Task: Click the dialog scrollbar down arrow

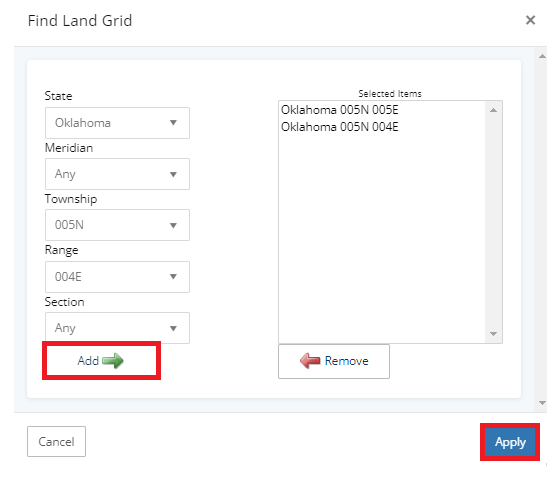Action: pos(542,403)
